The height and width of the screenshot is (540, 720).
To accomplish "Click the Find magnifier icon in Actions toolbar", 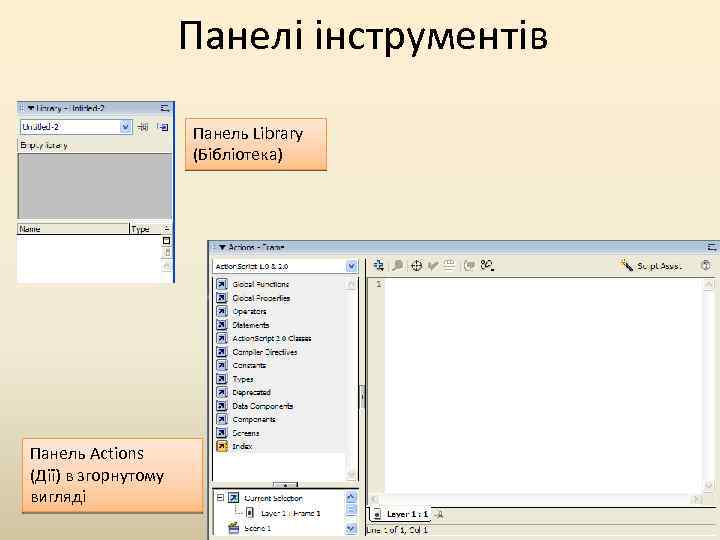I will (398, 265).
